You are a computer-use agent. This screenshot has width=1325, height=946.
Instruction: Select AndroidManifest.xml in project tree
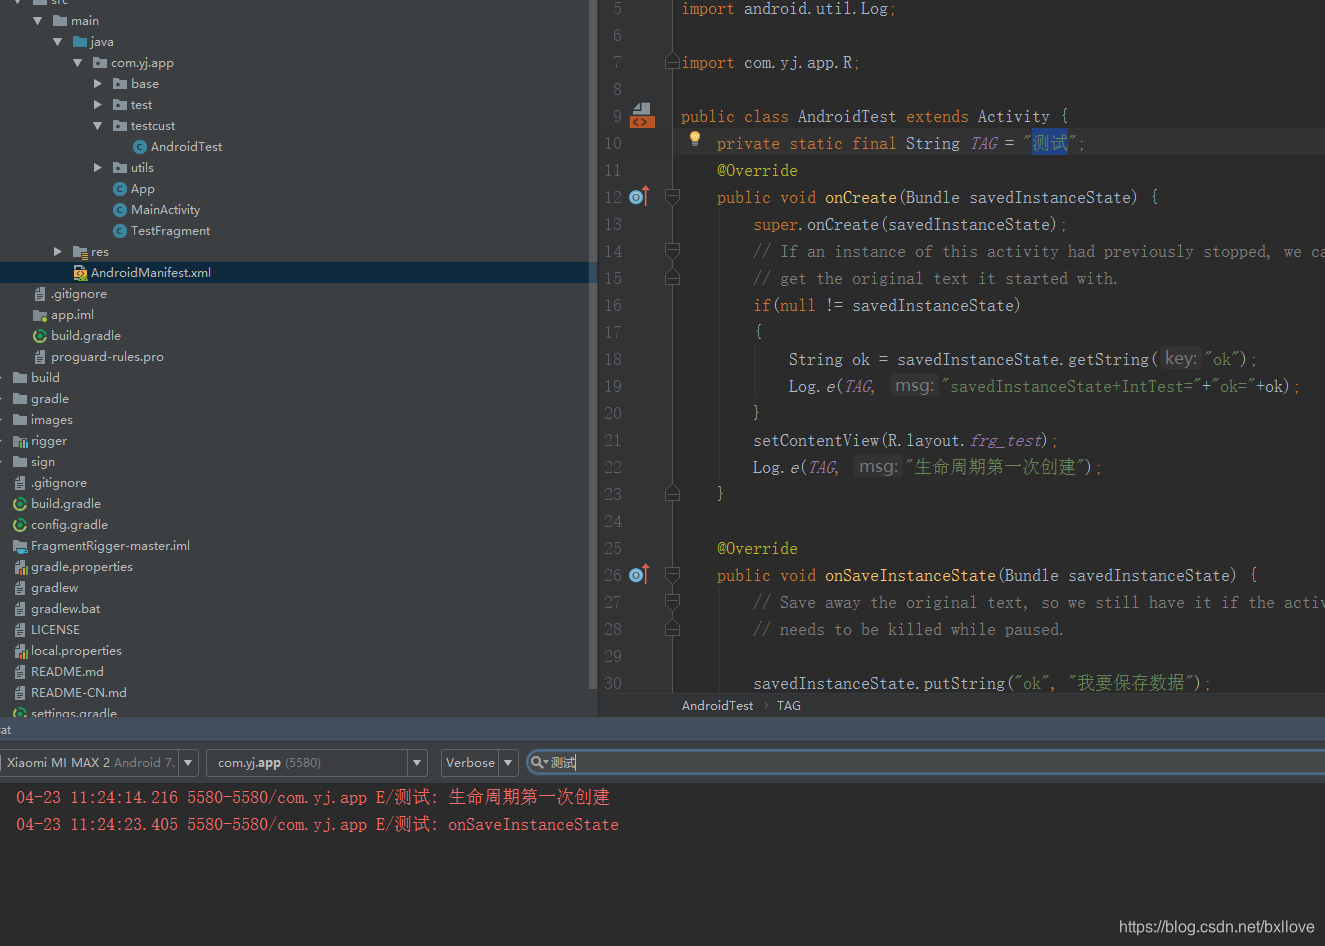coord(150,272)
